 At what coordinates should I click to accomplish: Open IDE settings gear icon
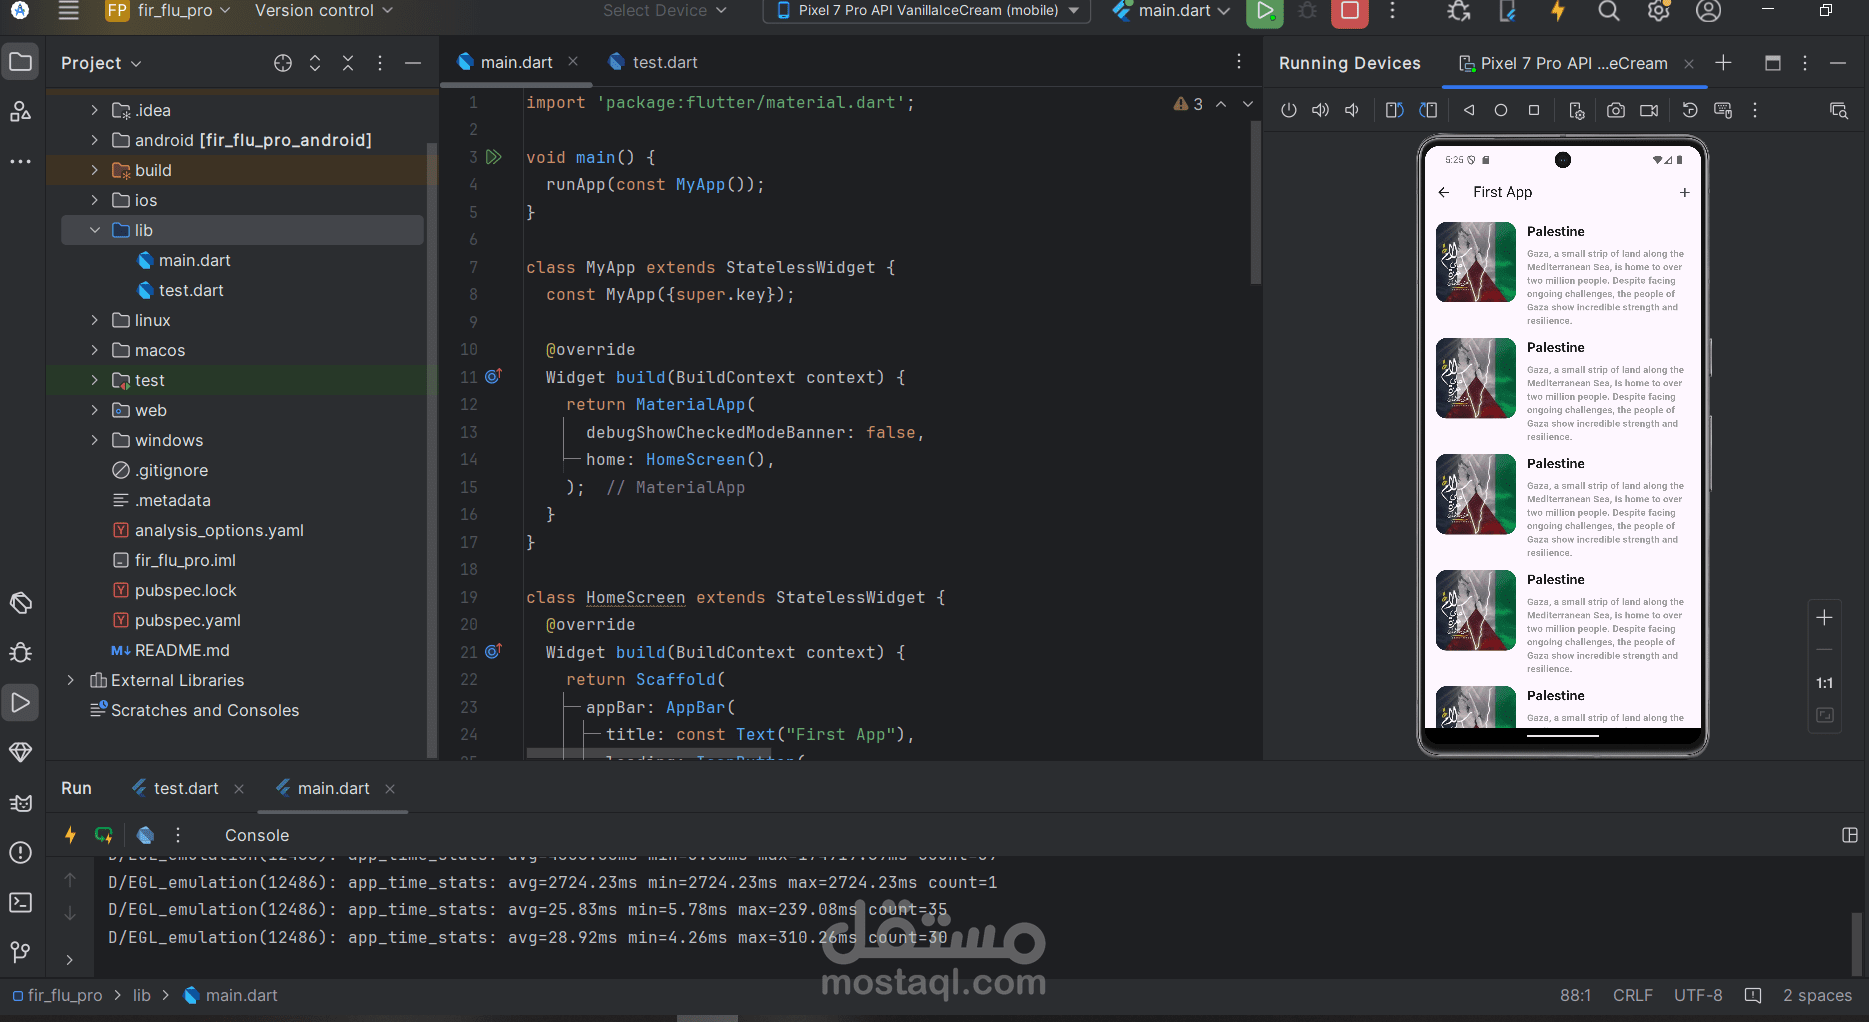click(x=1658, y=11)
